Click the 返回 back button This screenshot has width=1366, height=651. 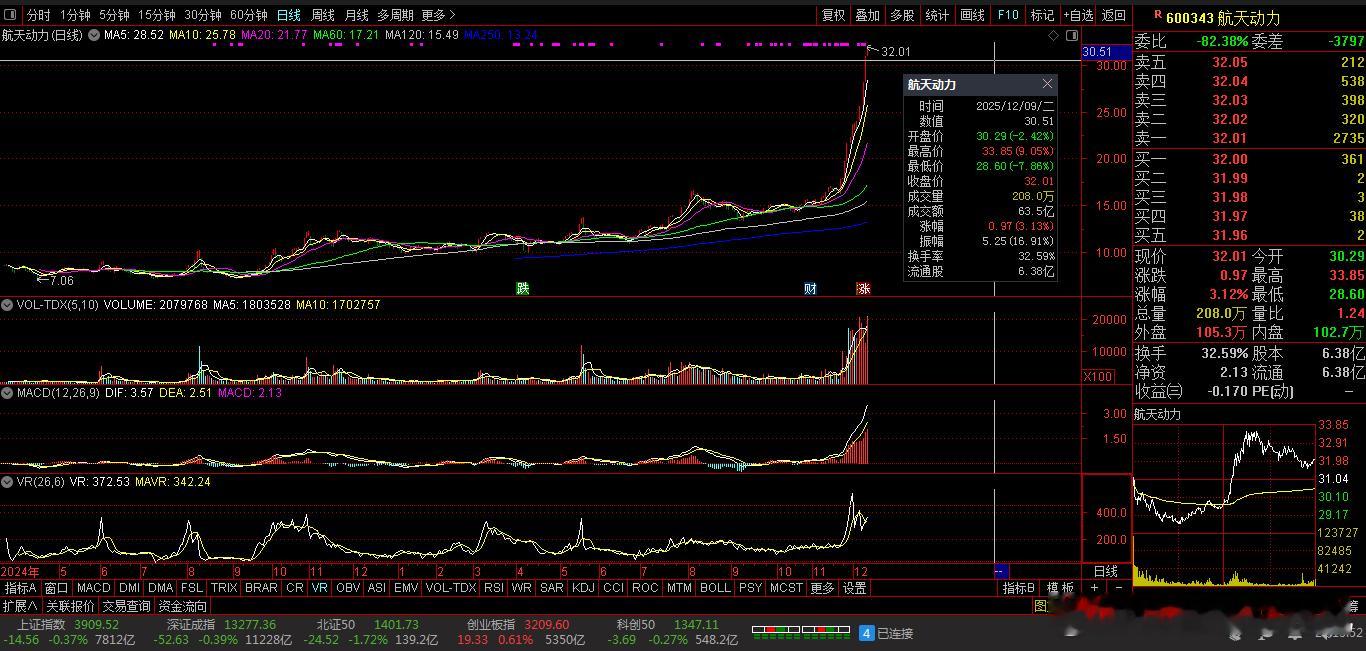click(x=1114, y=15)
